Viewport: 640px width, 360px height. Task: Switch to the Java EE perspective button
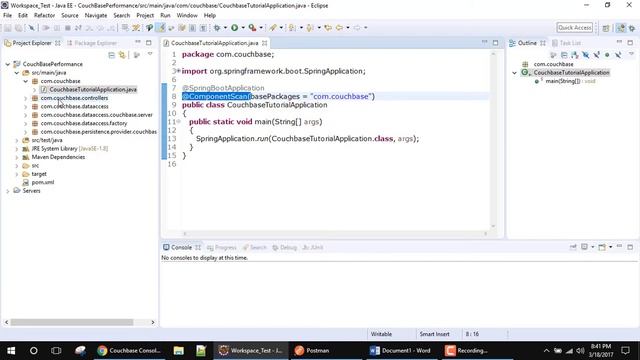pyautogui.click(x=620, y=28)
